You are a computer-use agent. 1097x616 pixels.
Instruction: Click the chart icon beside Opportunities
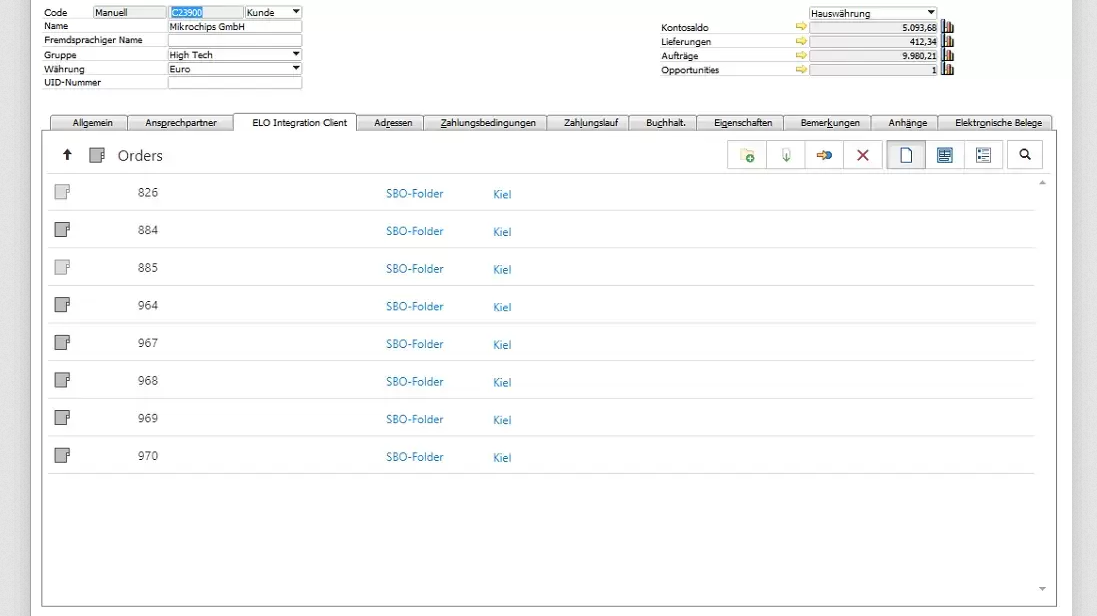(x=948, y=70)
